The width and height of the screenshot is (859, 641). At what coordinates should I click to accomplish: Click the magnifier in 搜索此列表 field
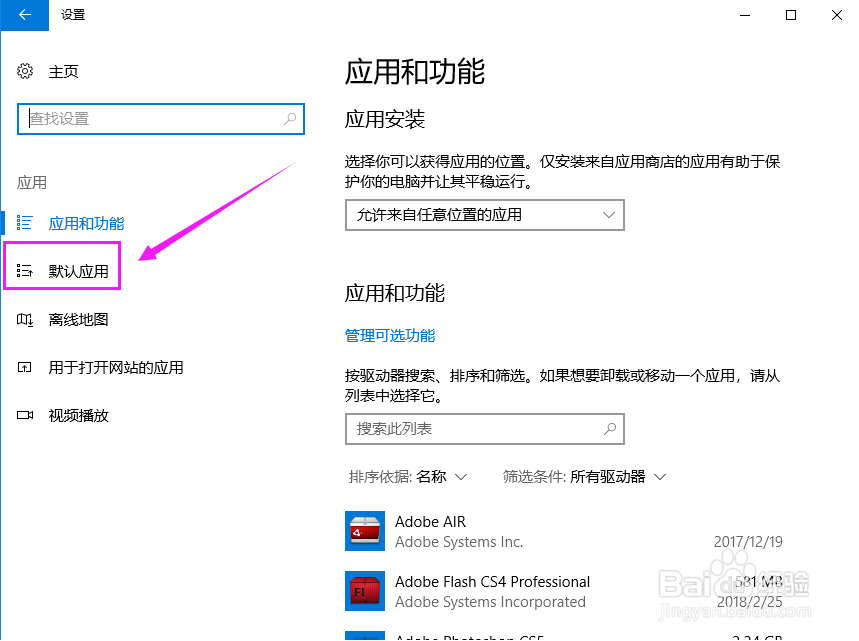[x=610, y=428]
